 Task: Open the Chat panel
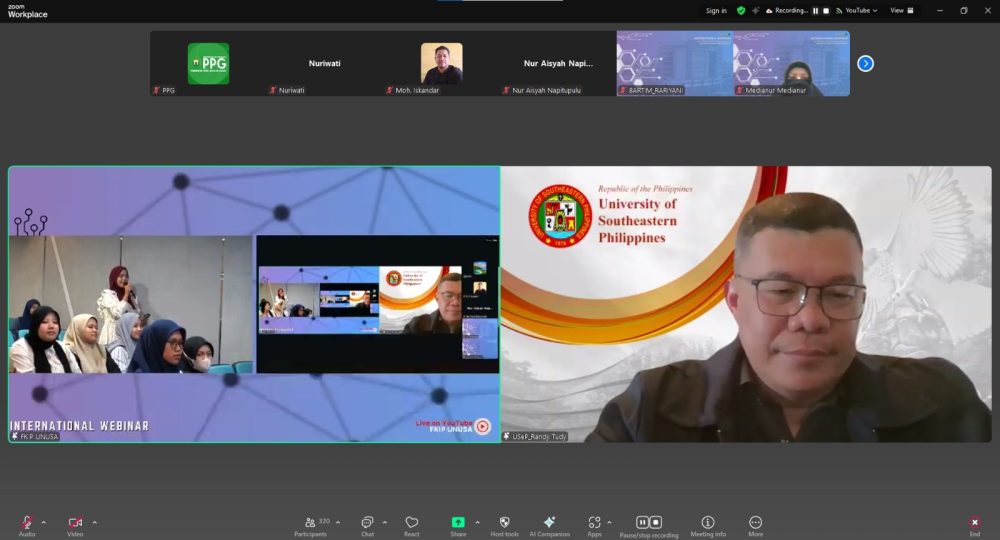click(x=367, y=523)
